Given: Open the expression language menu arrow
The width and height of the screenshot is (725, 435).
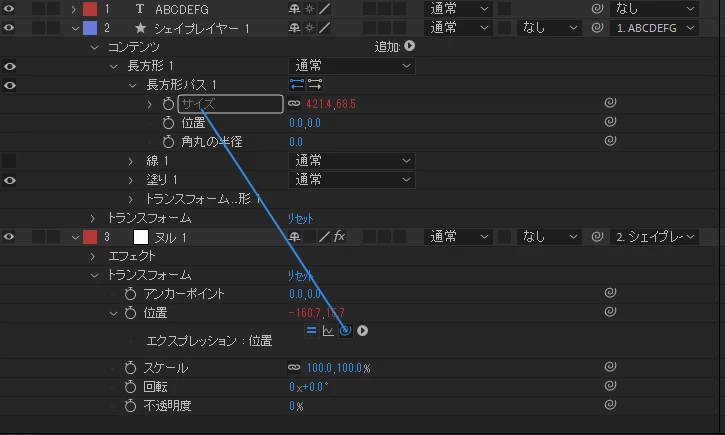Looking at the screenshot, I should click(362, 331).
